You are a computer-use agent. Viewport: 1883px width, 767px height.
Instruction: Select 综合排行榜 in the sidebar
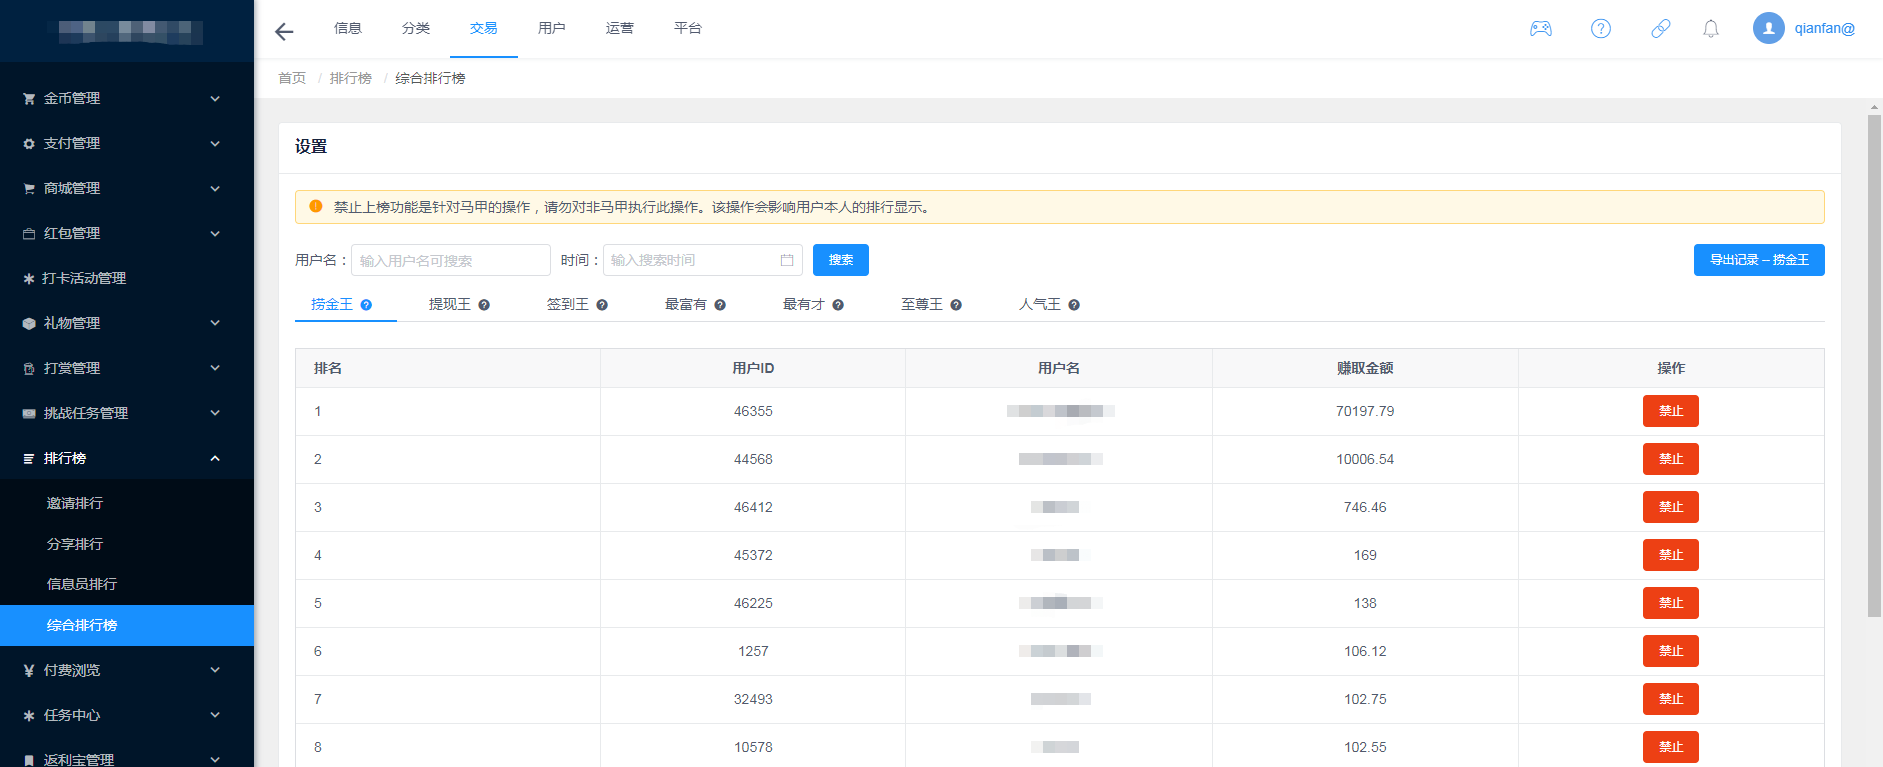point(127,625)
